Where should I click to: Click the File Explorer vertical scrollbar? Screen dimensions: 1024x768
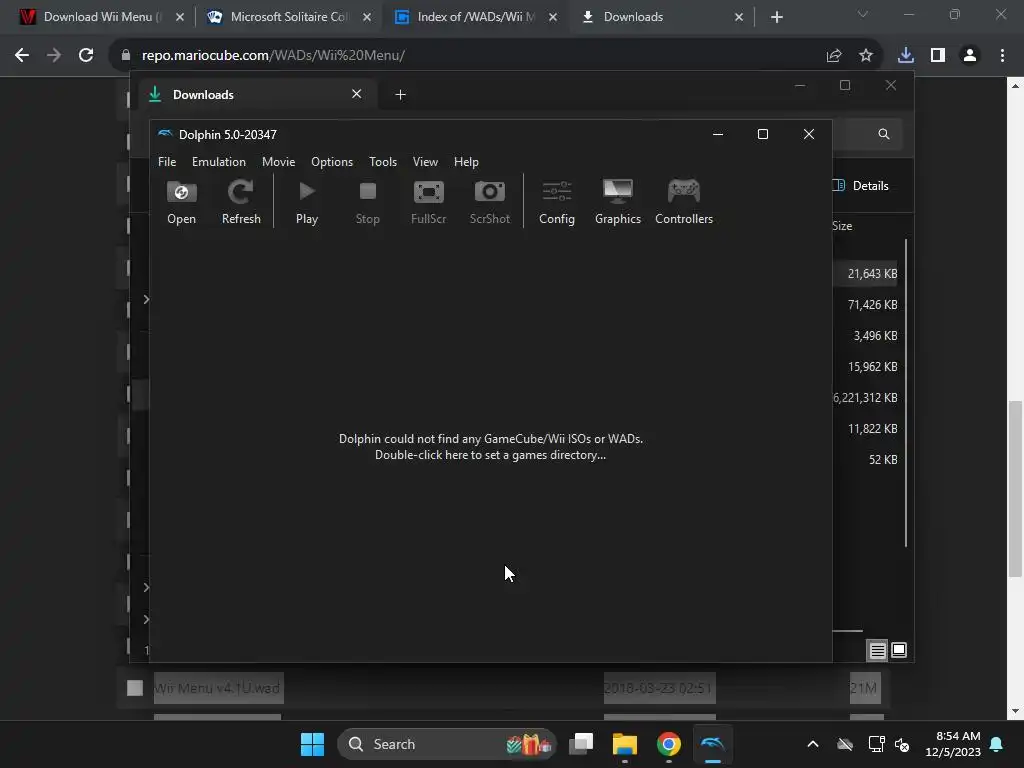point(906,393)
